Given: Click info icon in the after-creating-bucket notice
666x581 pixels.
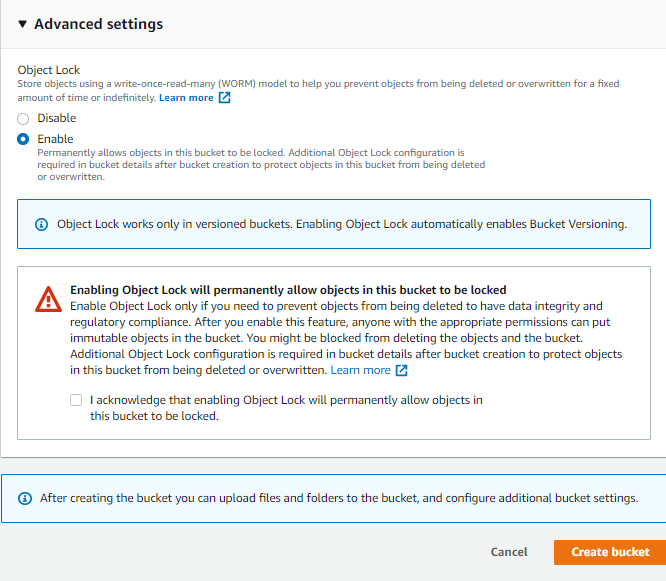Looking at the screenshot, I should 25,498.
